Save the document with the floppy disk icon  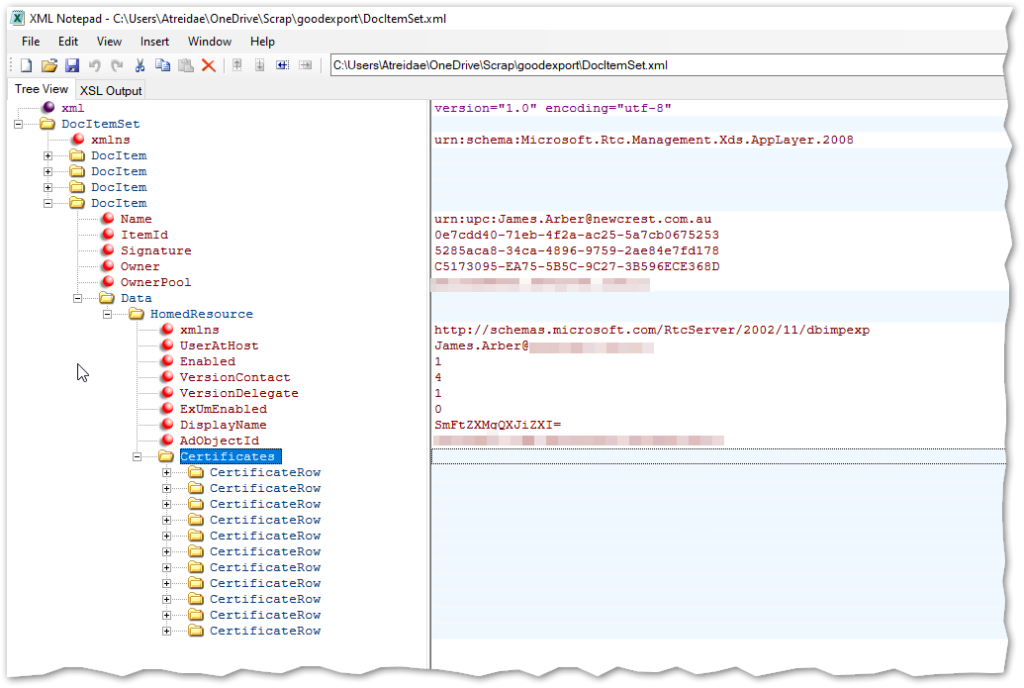(72, 65)
